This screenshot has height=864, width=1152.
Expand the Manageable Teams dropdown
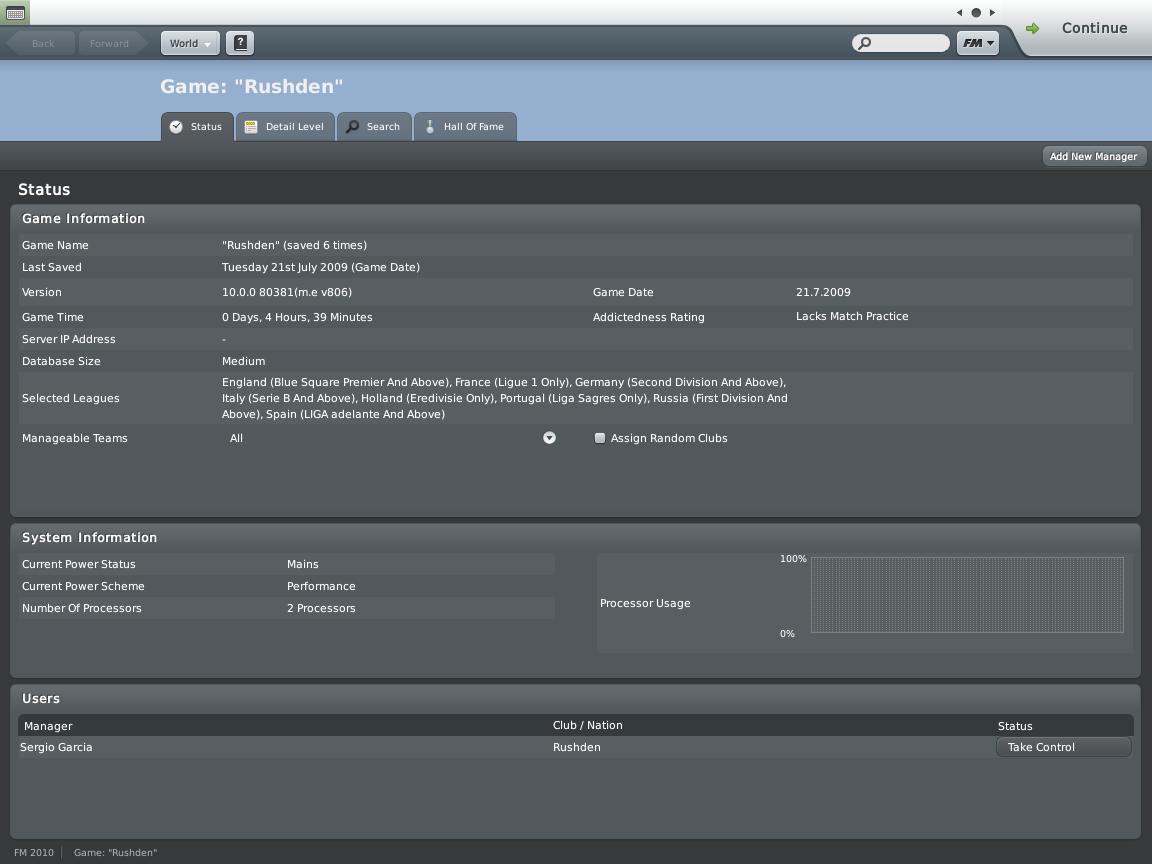pos(549,438)
